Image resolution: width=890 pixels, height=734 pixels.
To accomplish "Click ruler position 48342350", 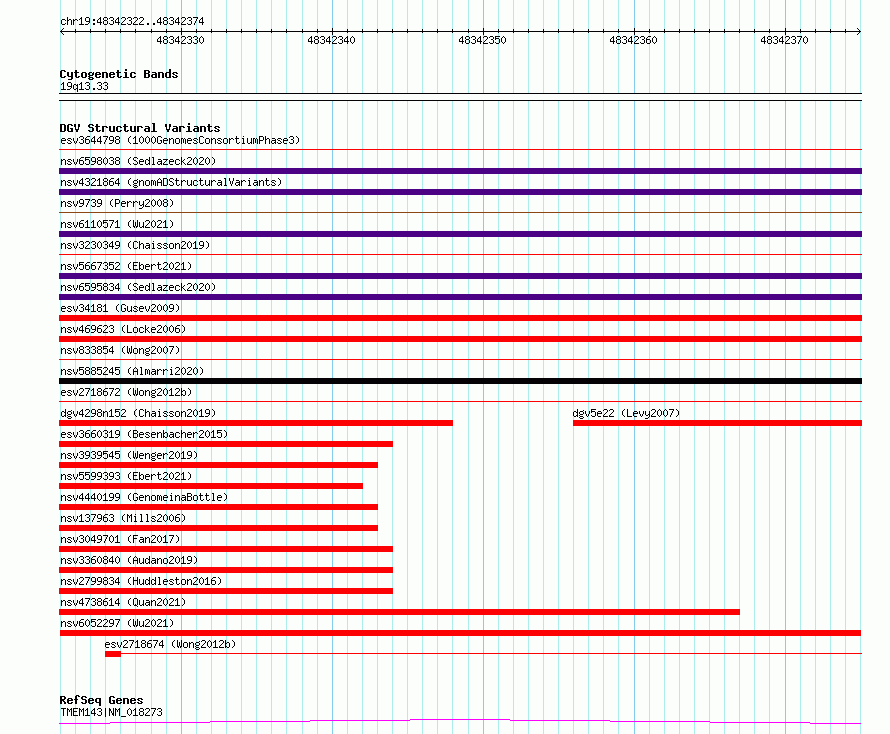I will point(482,40).
